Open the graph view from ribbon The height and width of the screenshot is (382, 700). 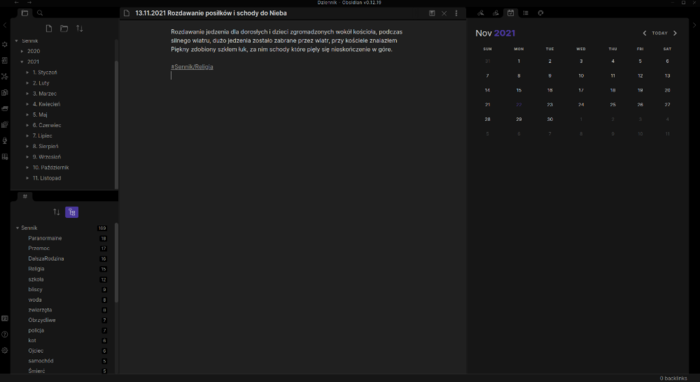(5, 76)
